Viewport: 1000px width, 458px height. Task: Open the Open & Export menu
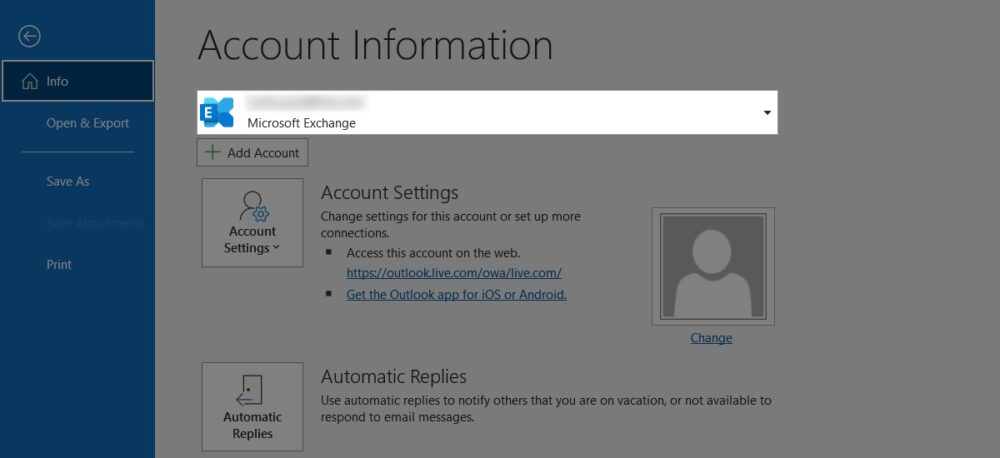[87, 123]
